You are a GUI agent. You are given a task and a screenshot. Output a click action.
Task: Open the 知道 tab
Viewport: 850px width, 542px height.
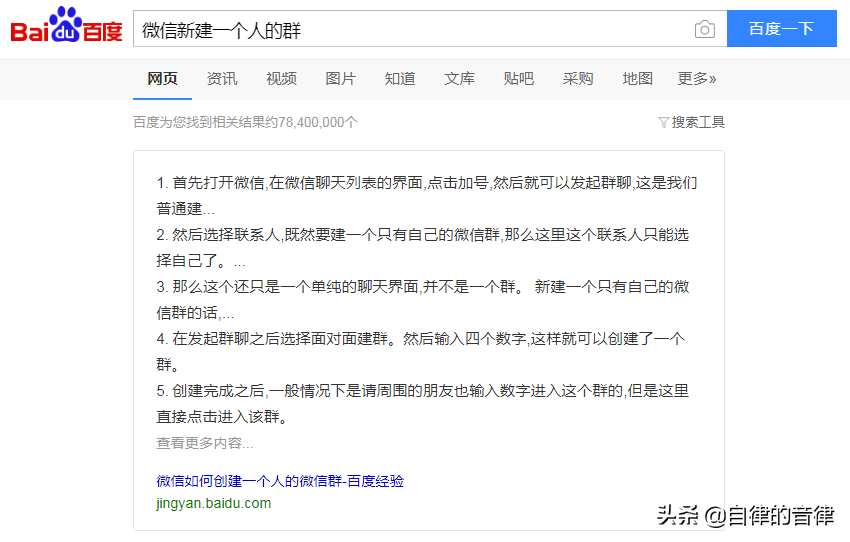[x=400, y=79]
